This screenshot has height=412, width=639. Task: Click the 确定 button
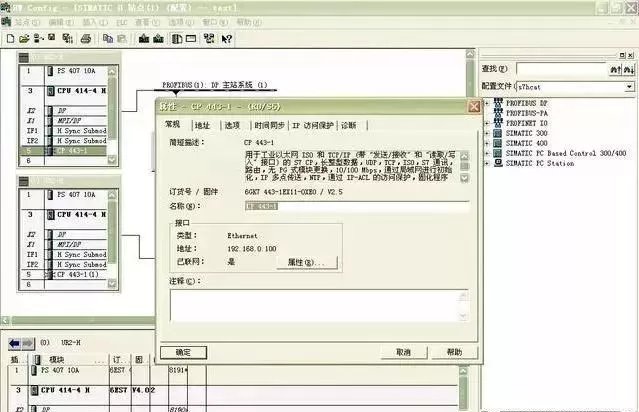[x=184, y=352]
